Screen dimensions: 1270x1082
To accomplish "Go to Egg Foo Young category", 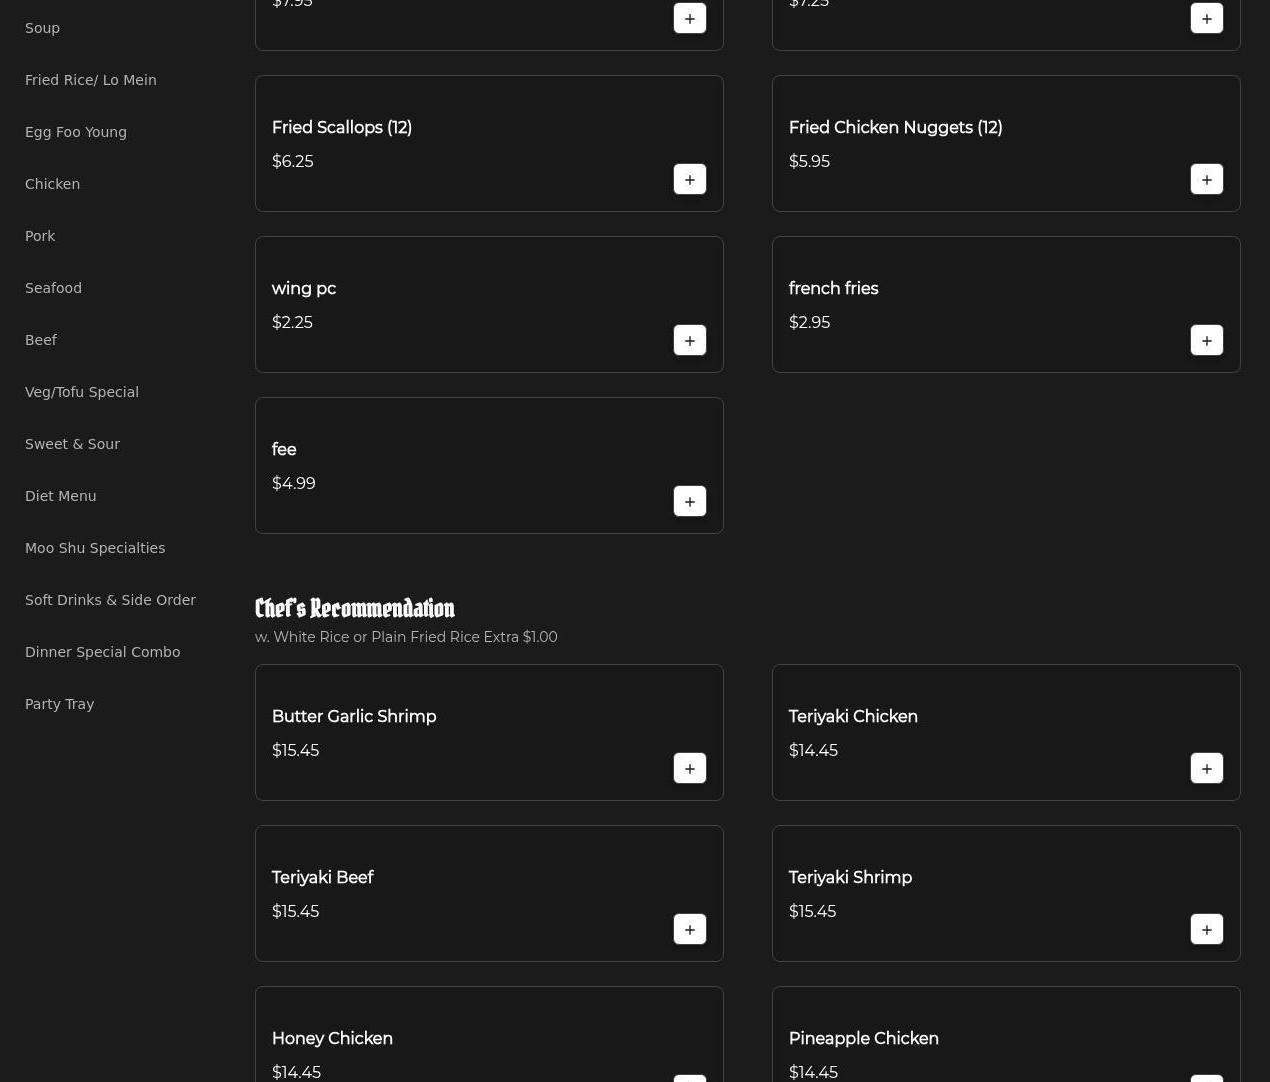I will tap(76, 132).
